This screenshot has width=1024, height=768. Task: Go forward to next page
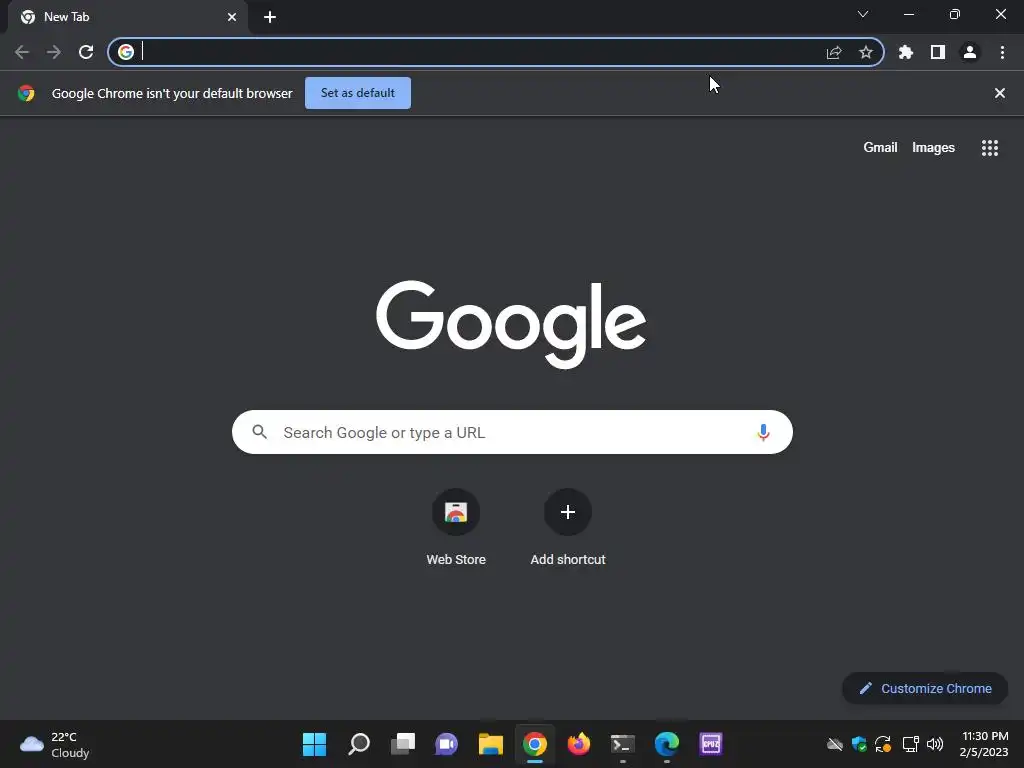(x=54, y=52)
